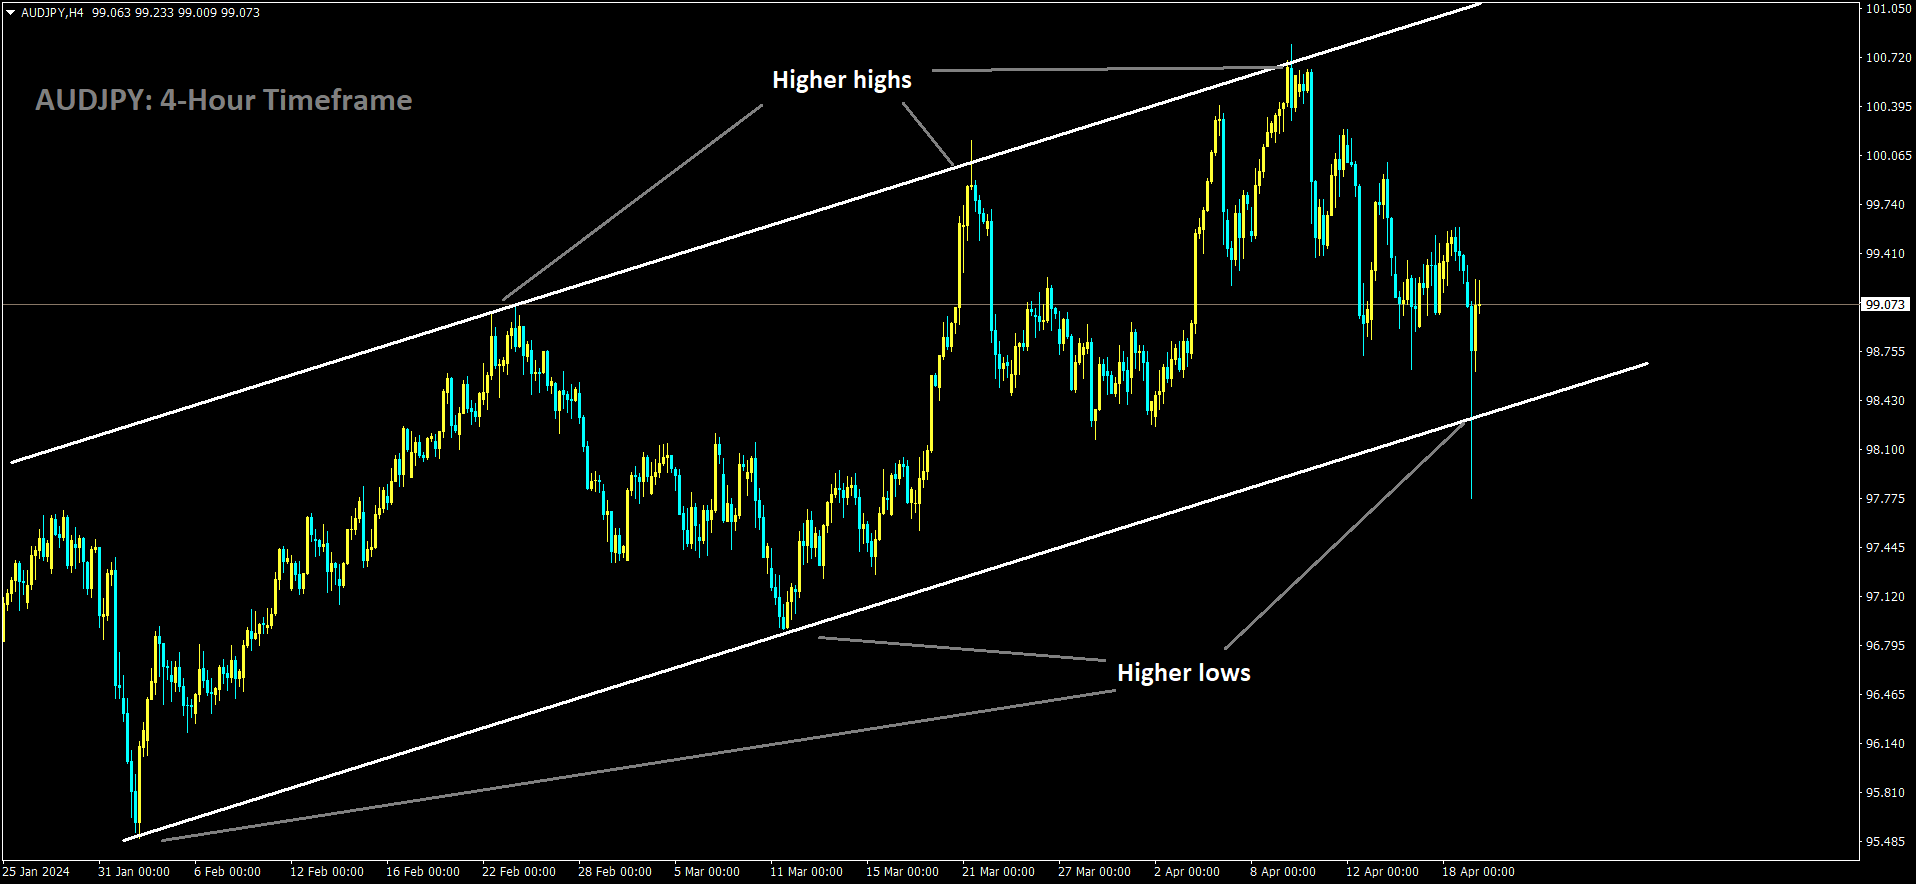Click the 16 Feb 00:00 date label

(423, 872)
